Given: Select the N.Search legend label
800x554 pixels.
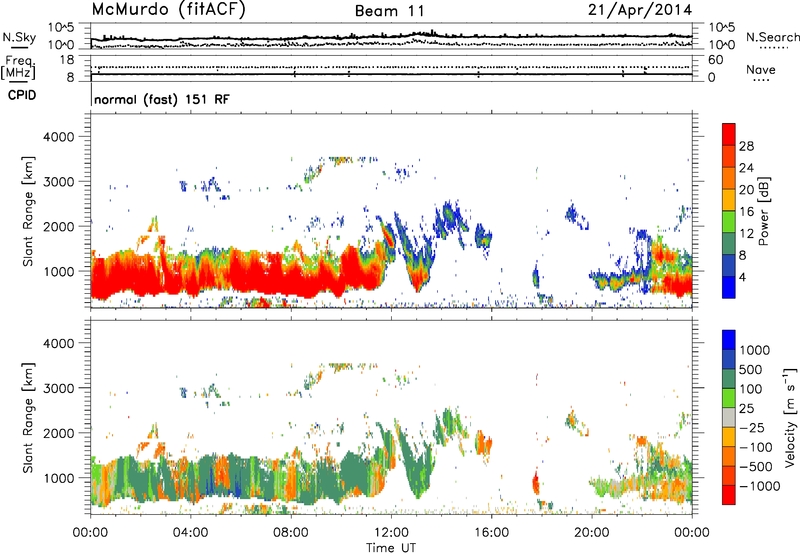Looking at the screenshot, I should pos(772,37).
